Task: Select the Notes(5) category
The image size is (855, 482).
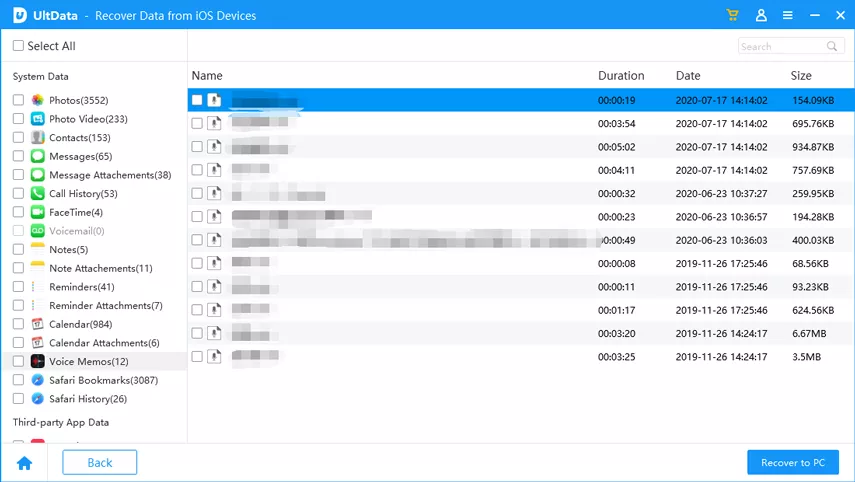Action: pos(69,249)
